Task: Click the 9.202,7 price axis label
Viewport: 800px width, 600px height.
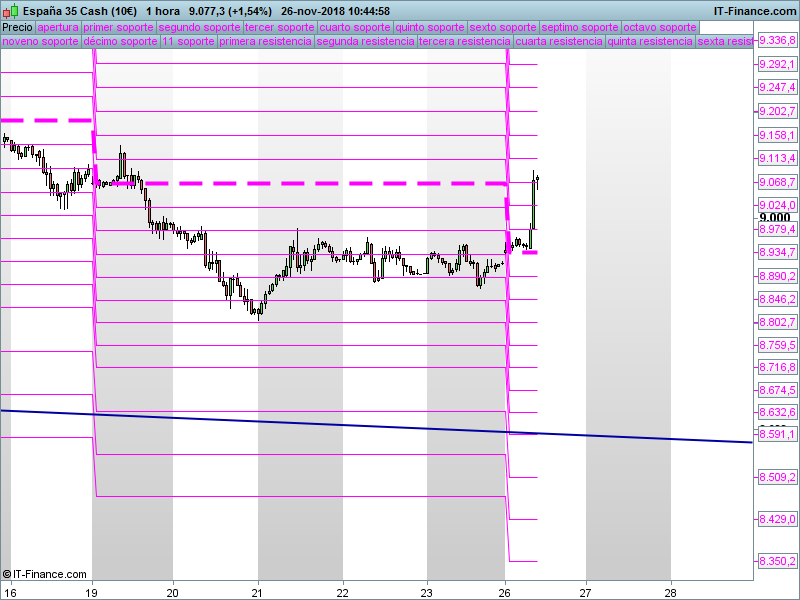Action: click(x=777, y=111)
